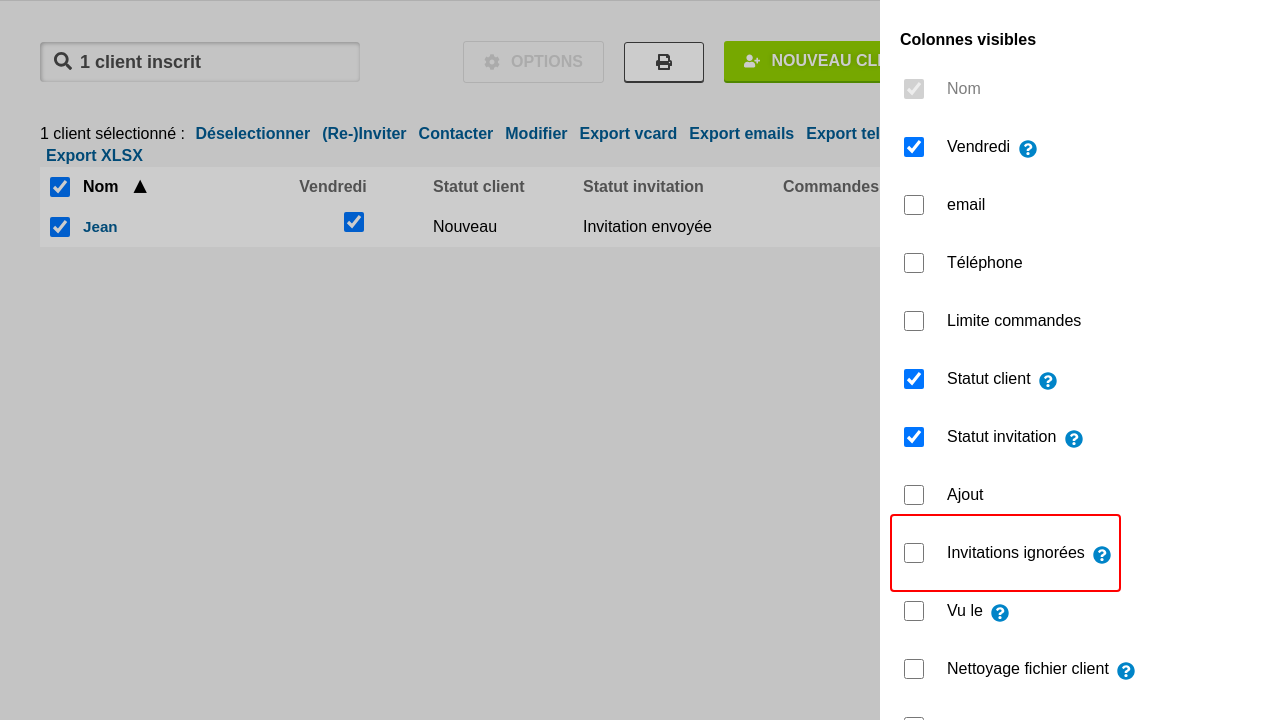The height and width of the screenshot is (720, 1280).
Task: Click the Nouveau client button
Action: point(810,61)
